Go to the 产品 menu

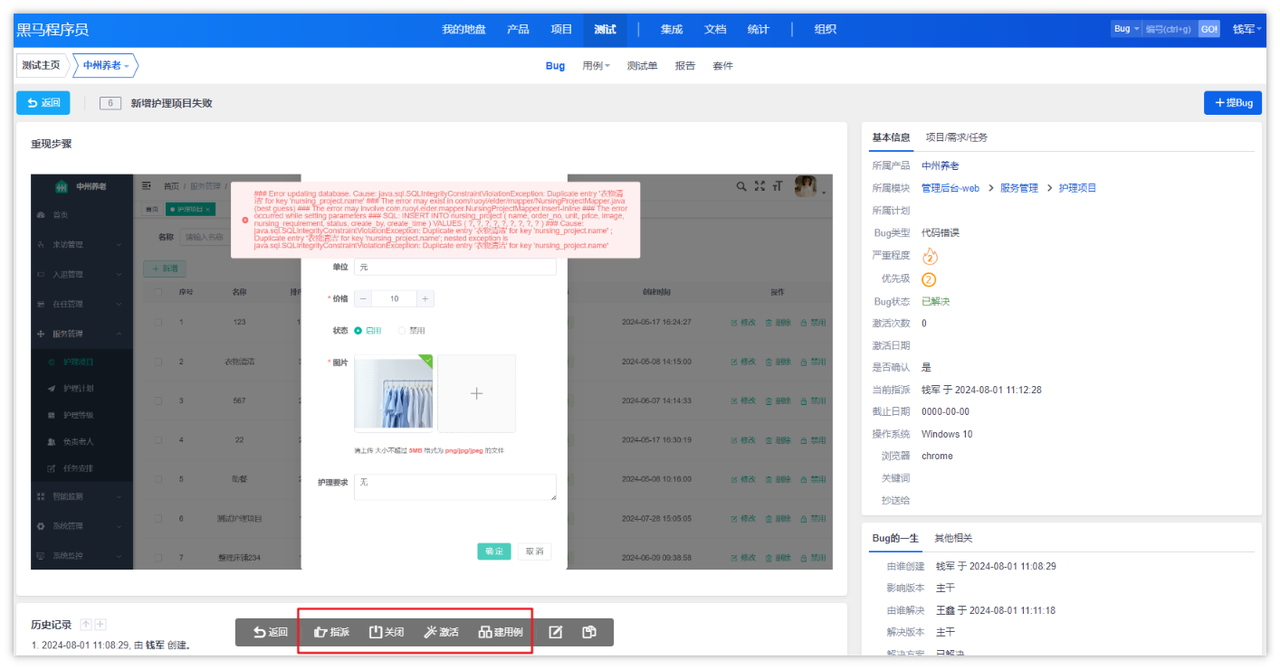[x=518, y=29]
